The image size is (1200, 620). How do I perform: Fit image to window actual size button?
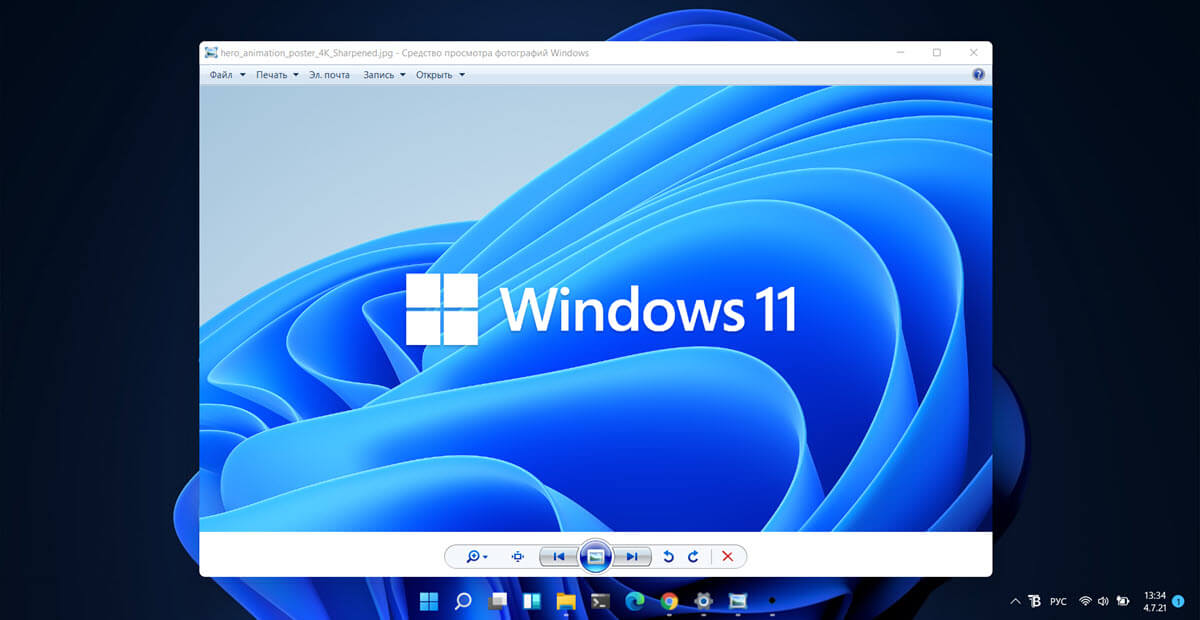click(518, 557)
